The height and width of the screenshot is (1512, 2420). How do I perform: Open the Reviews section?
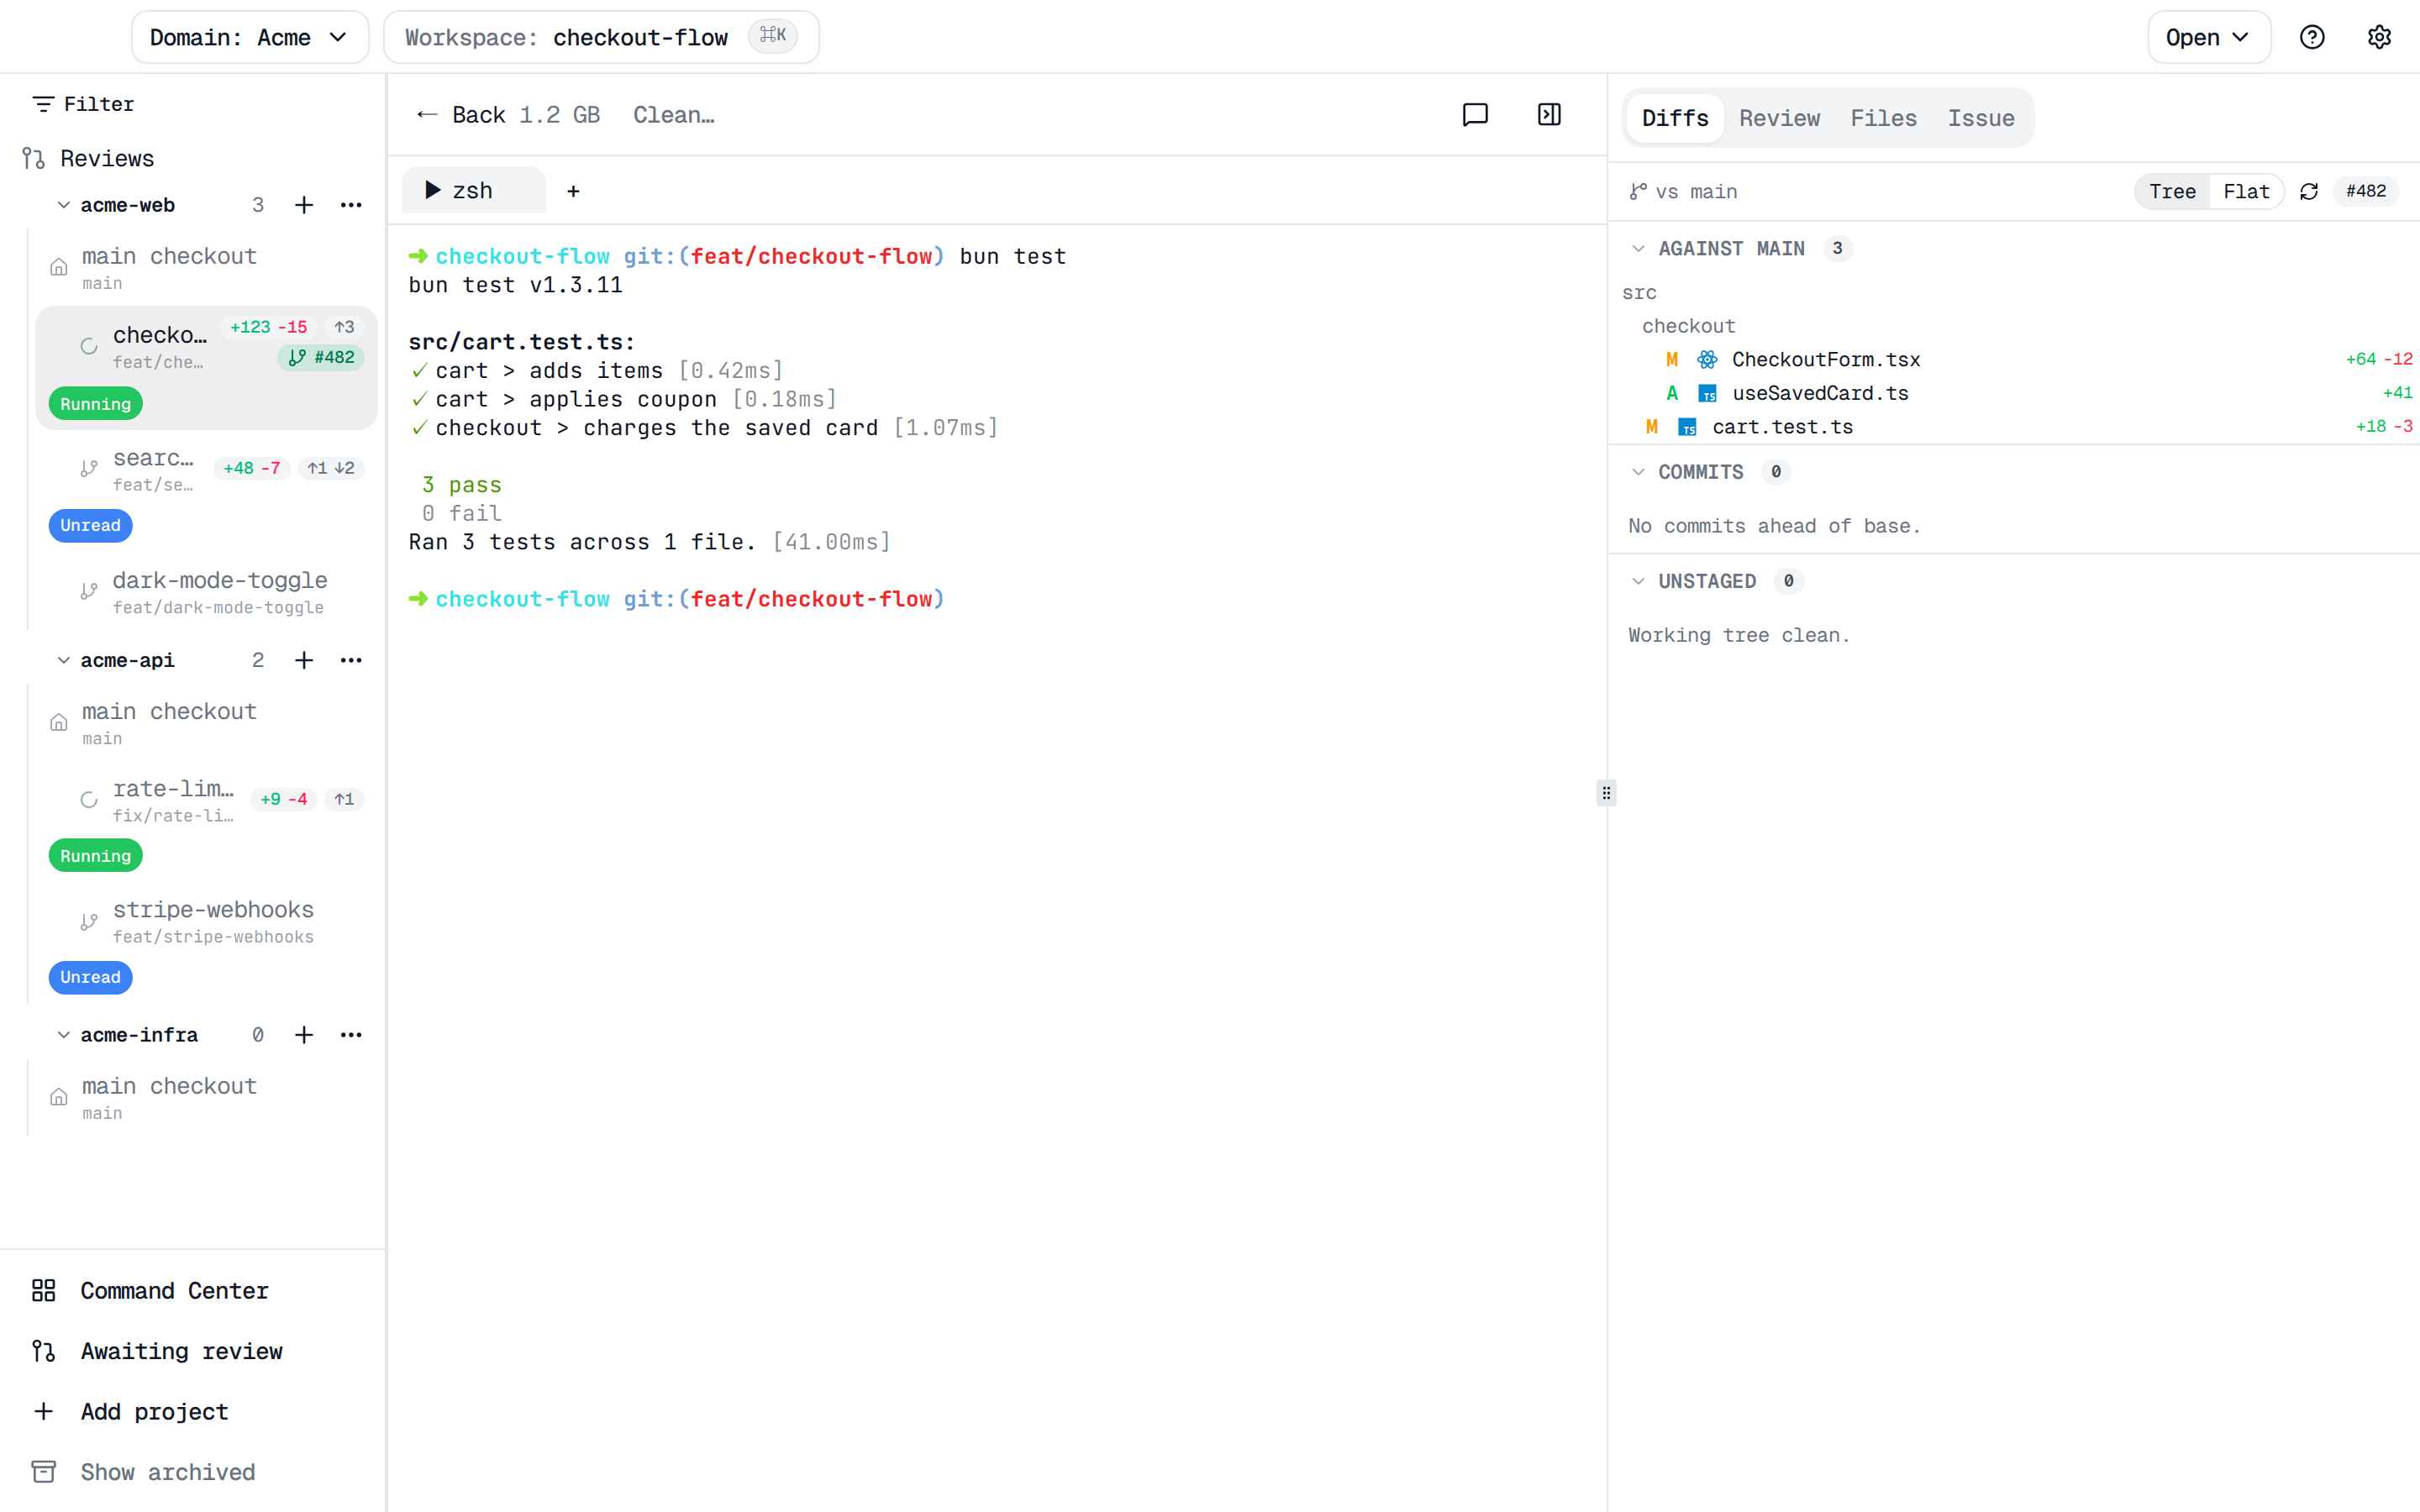[89, 158]
